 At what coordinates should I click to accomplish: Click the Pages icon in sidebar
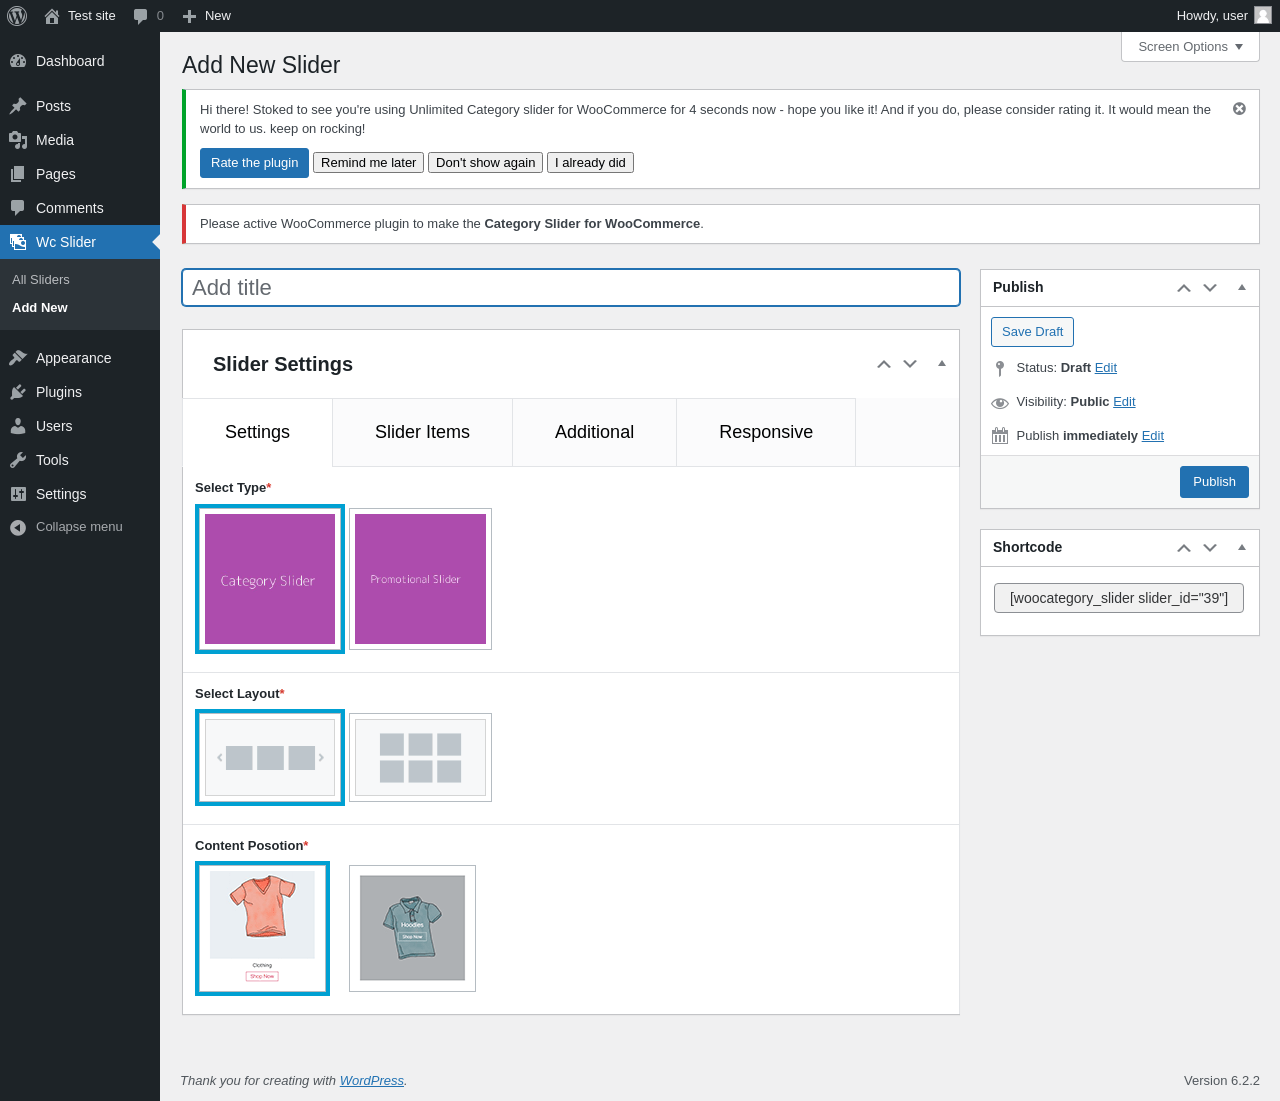(x=18, y=174)
